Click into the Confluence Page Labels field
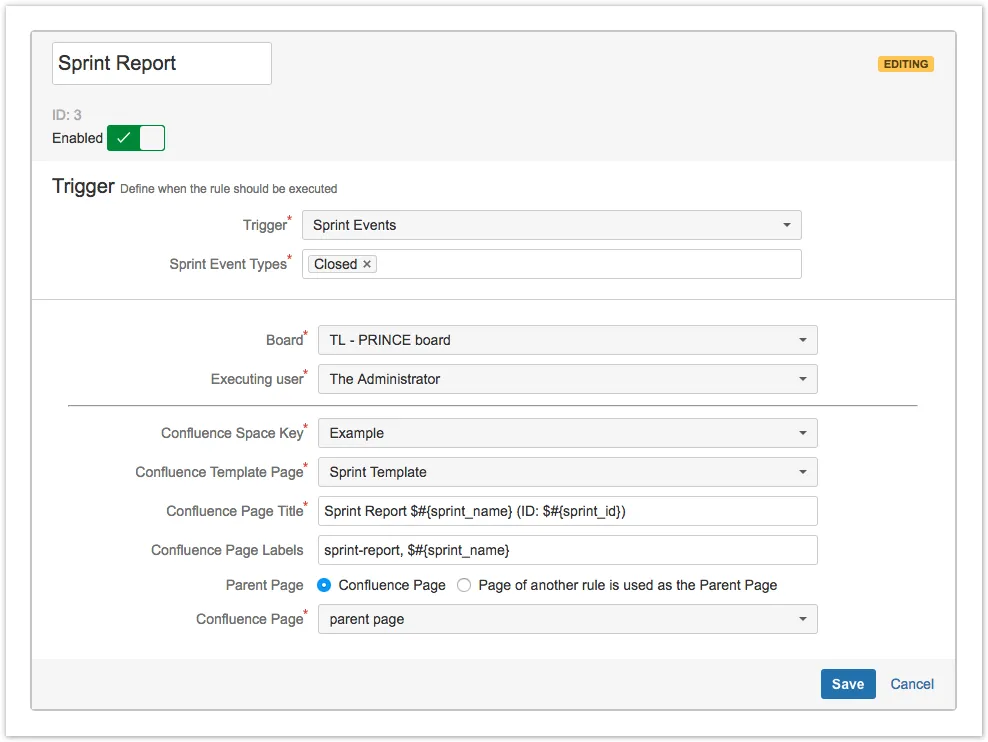This screenshot has width=988, height=742. pyautogui.click(x=567, y=550)
